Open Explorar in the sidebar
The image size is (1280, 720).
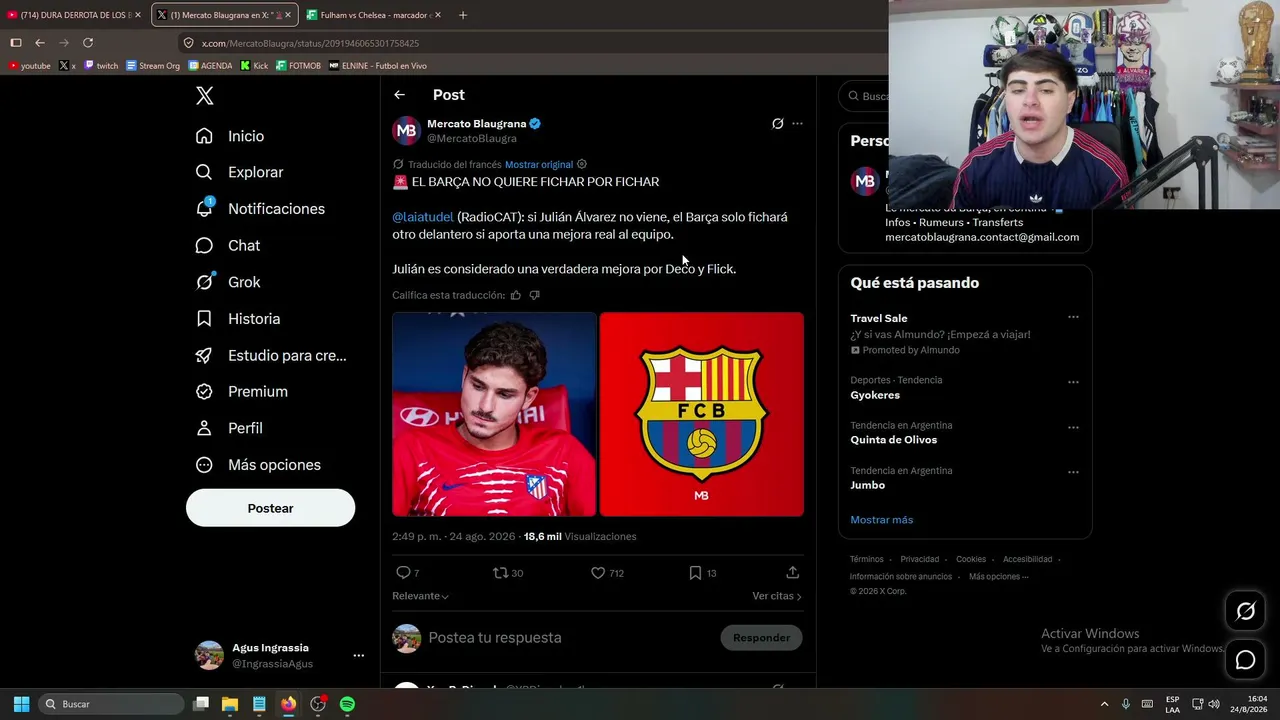click(240, 172)
